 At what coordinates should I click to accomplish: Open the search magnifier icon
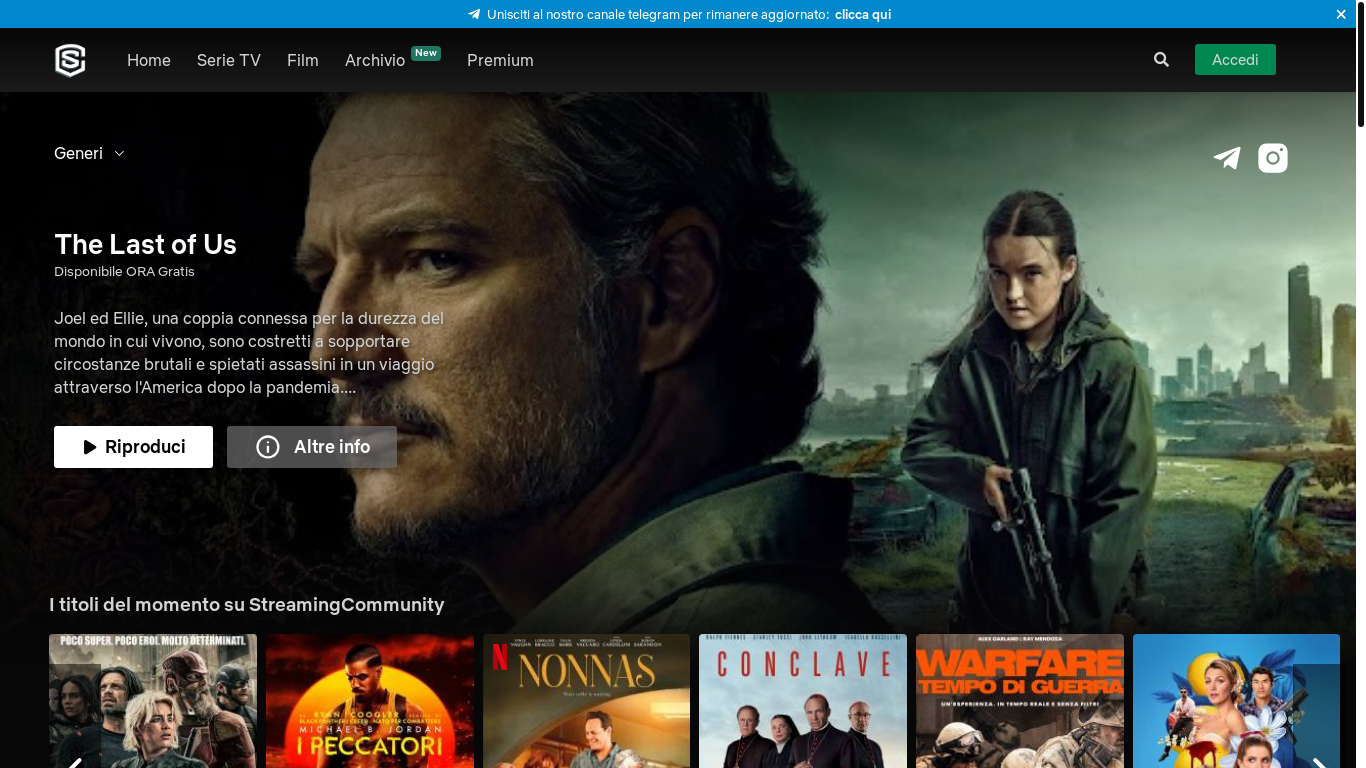tap(1161, 59)
